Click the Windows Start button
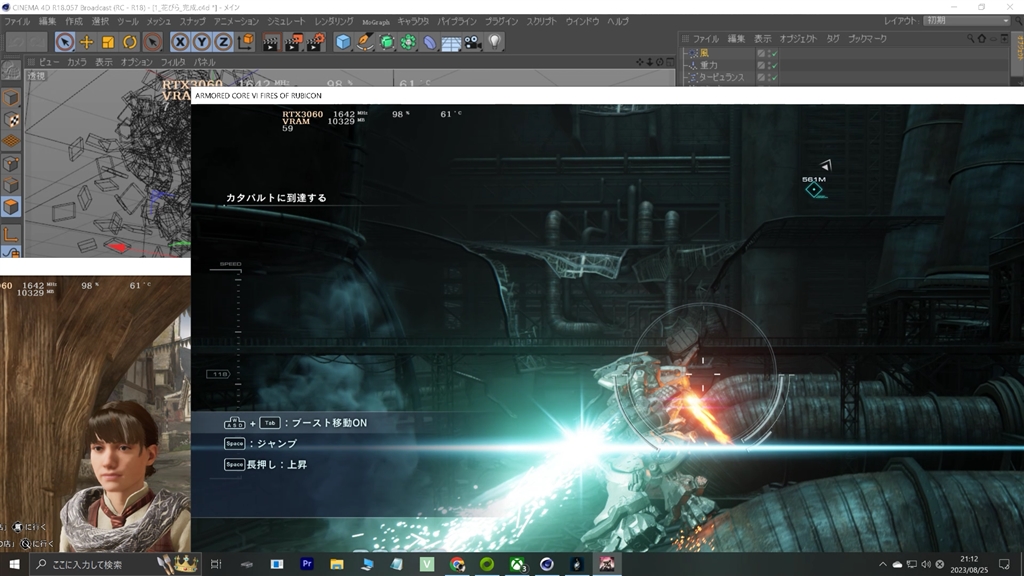This screenshot has width=1024, height=576. click(14, 564)
